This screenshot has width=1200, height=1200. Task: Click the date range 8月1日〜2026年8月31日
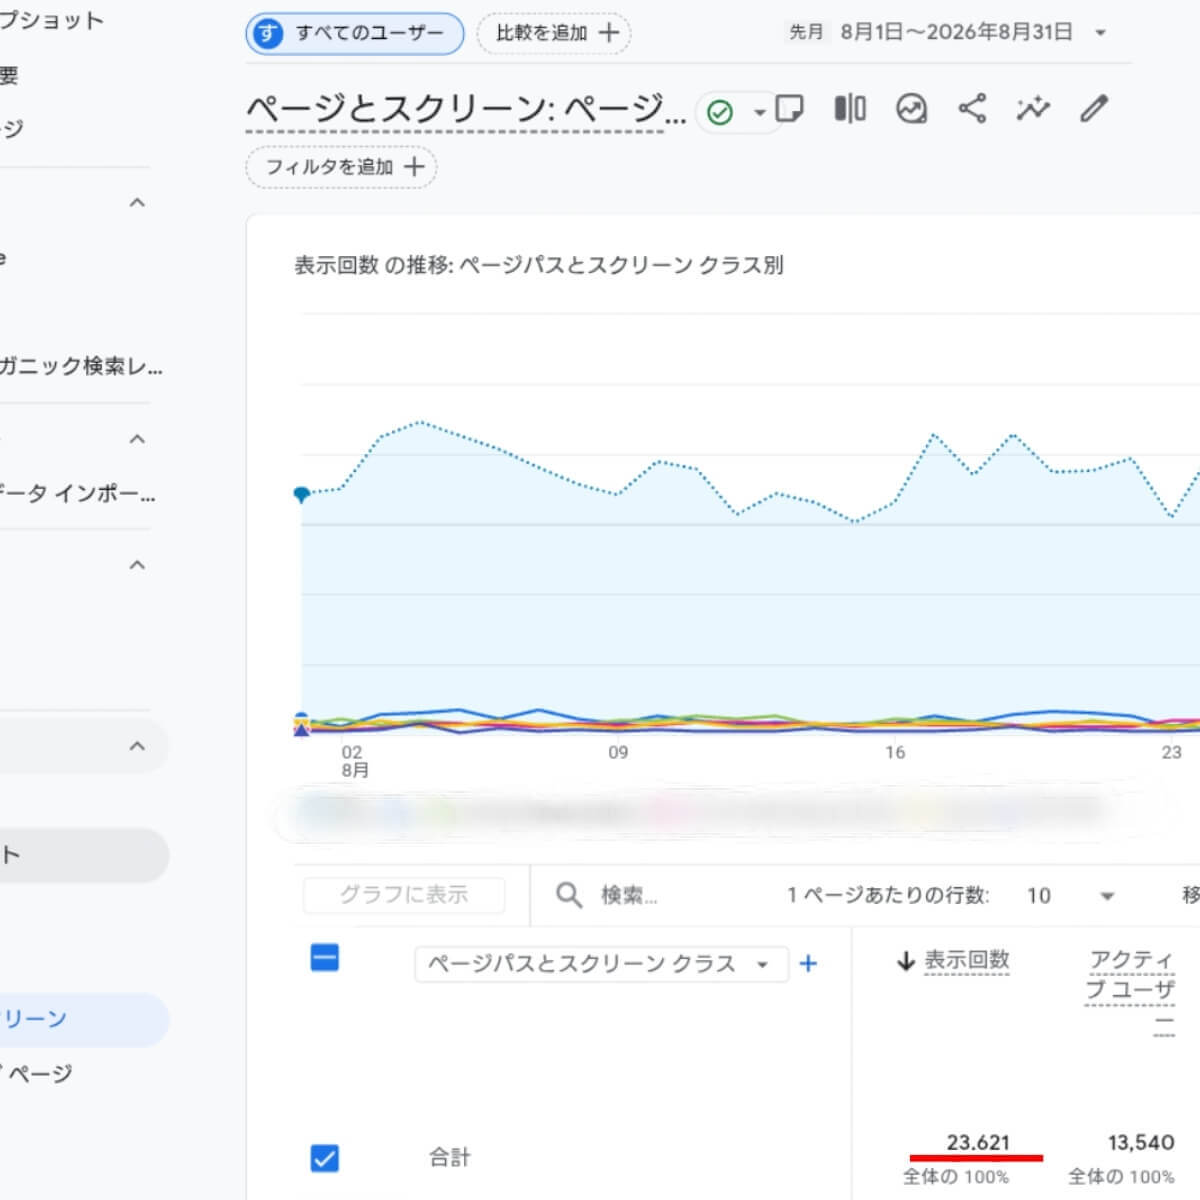(x=956, y=32)
